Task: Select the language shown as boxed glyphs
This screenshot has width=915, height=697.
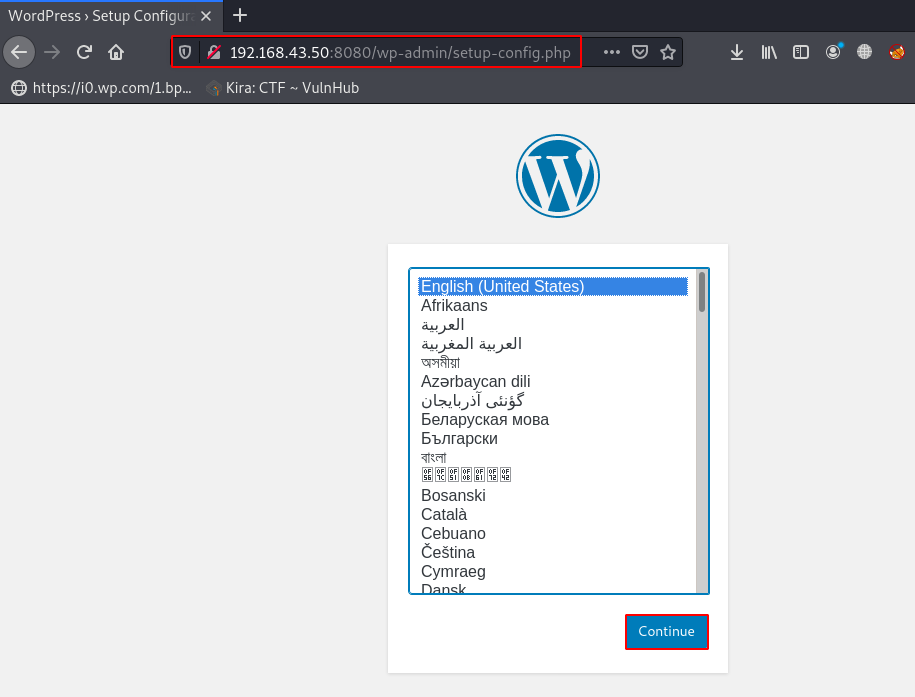Action: 553,475
